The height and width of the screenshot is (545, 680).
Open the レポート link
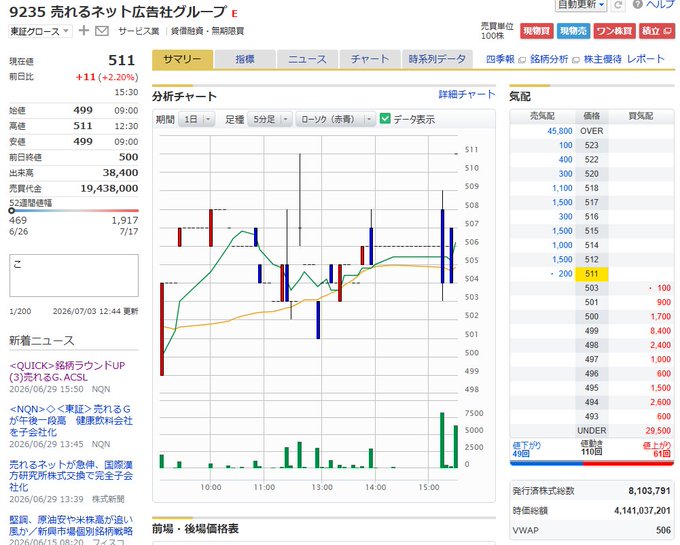coord(646,59)
